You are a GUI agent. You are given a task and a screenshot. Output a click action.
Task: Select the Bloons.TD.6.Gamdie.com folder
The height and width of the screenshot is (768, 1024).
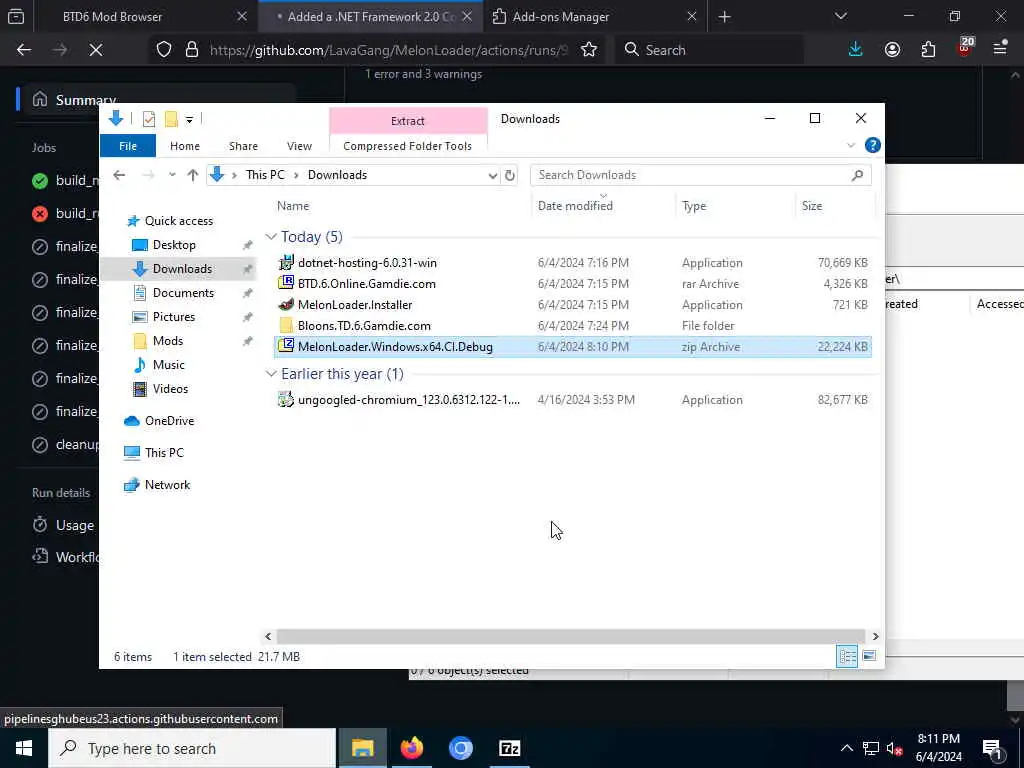[573, 325]
